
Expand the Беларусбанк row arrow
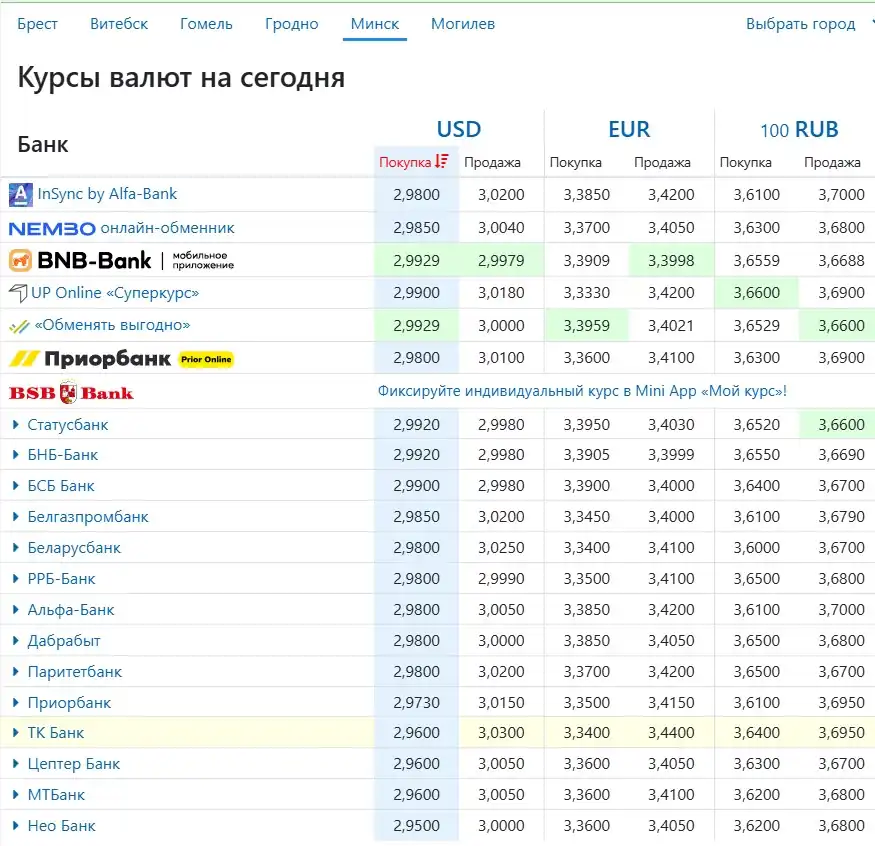pos(16,548)
